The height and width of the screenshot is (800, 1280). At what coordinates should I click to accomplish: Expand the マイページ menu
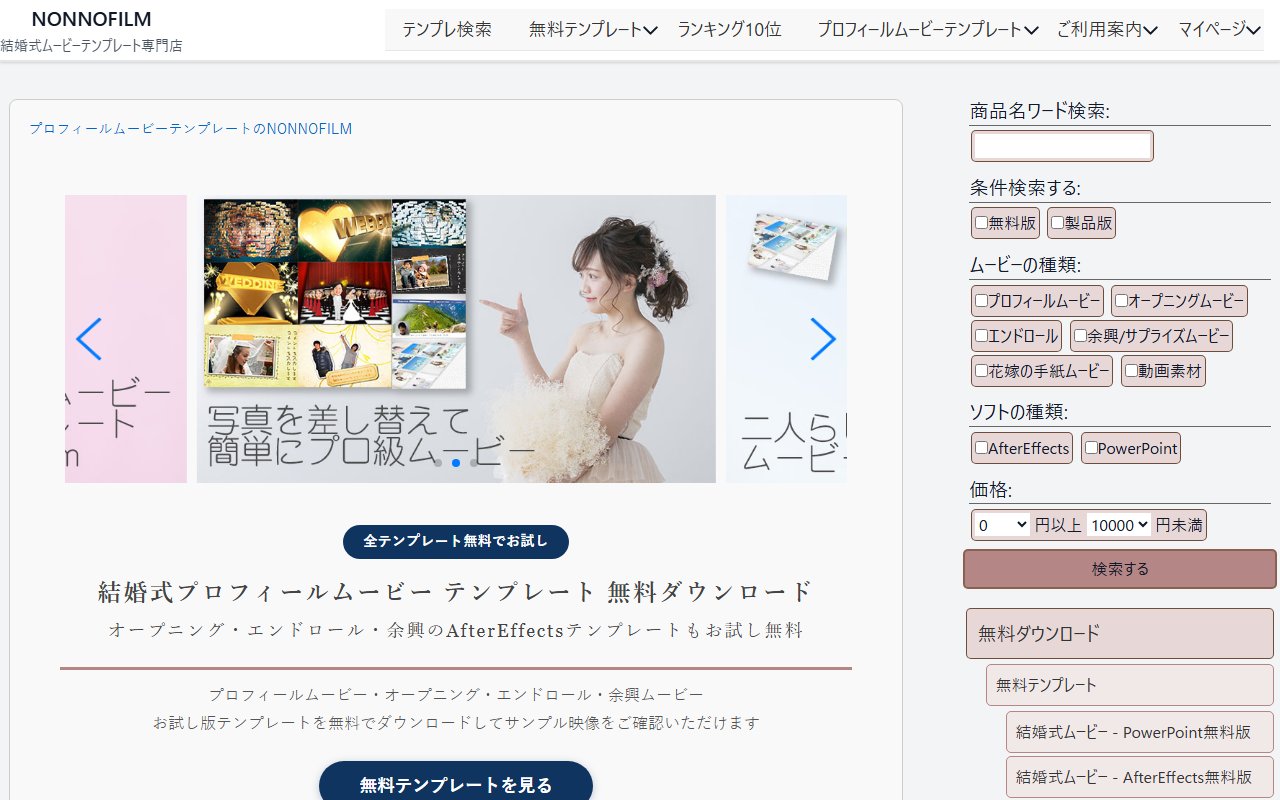pyautogui.click(x=1219, y=30)
